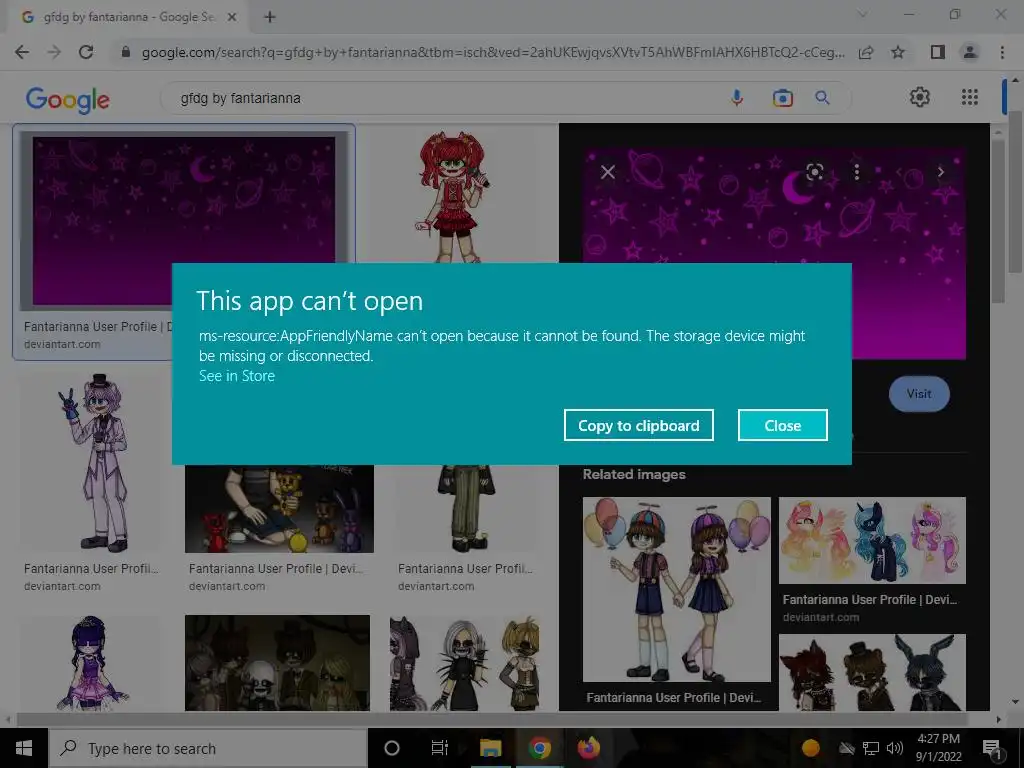
Task: Open the Google apps grid
Action: [970, 97]
